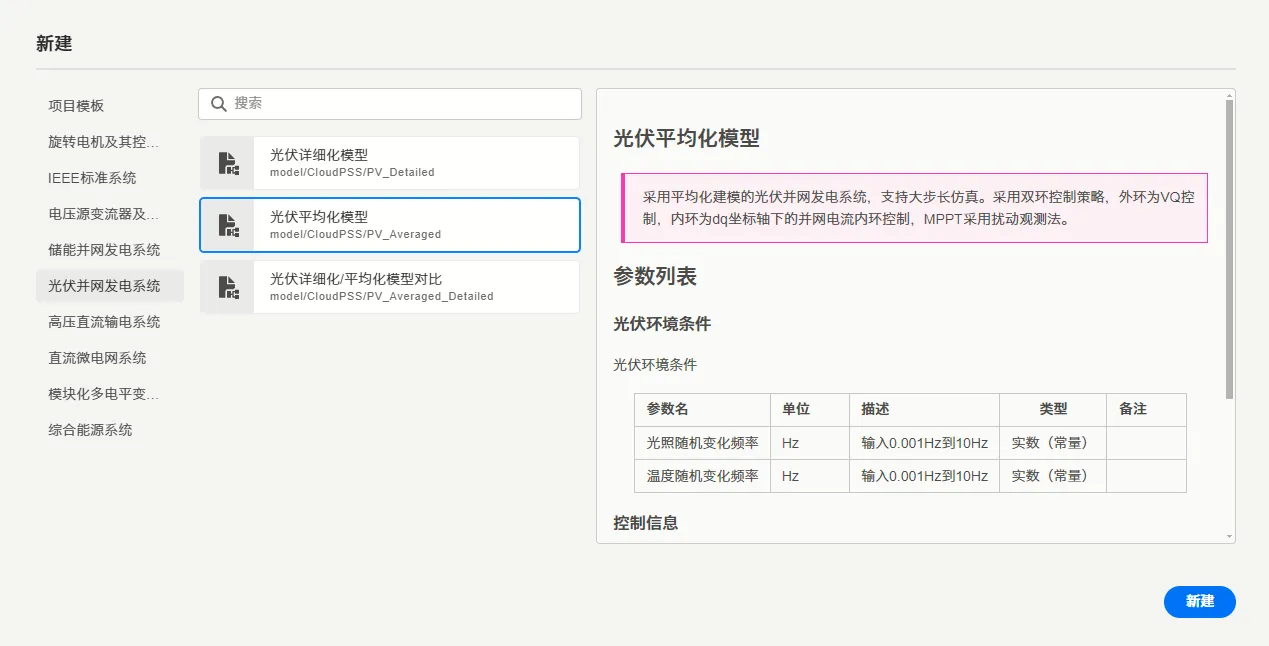Click the 温度随机变化频率 table cell
Image resolution: width=1269 pixels, height=646 pixels.
tap(703, 476)
